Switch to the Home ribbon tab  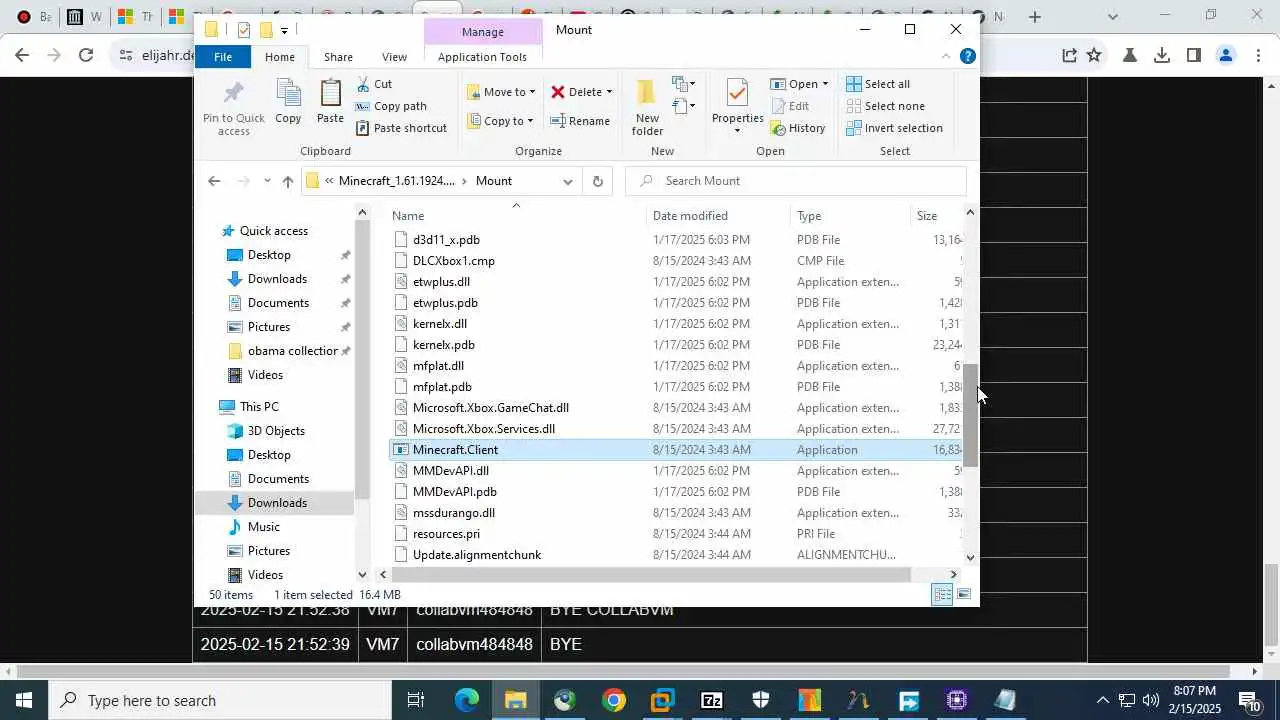tap(279, 57)
